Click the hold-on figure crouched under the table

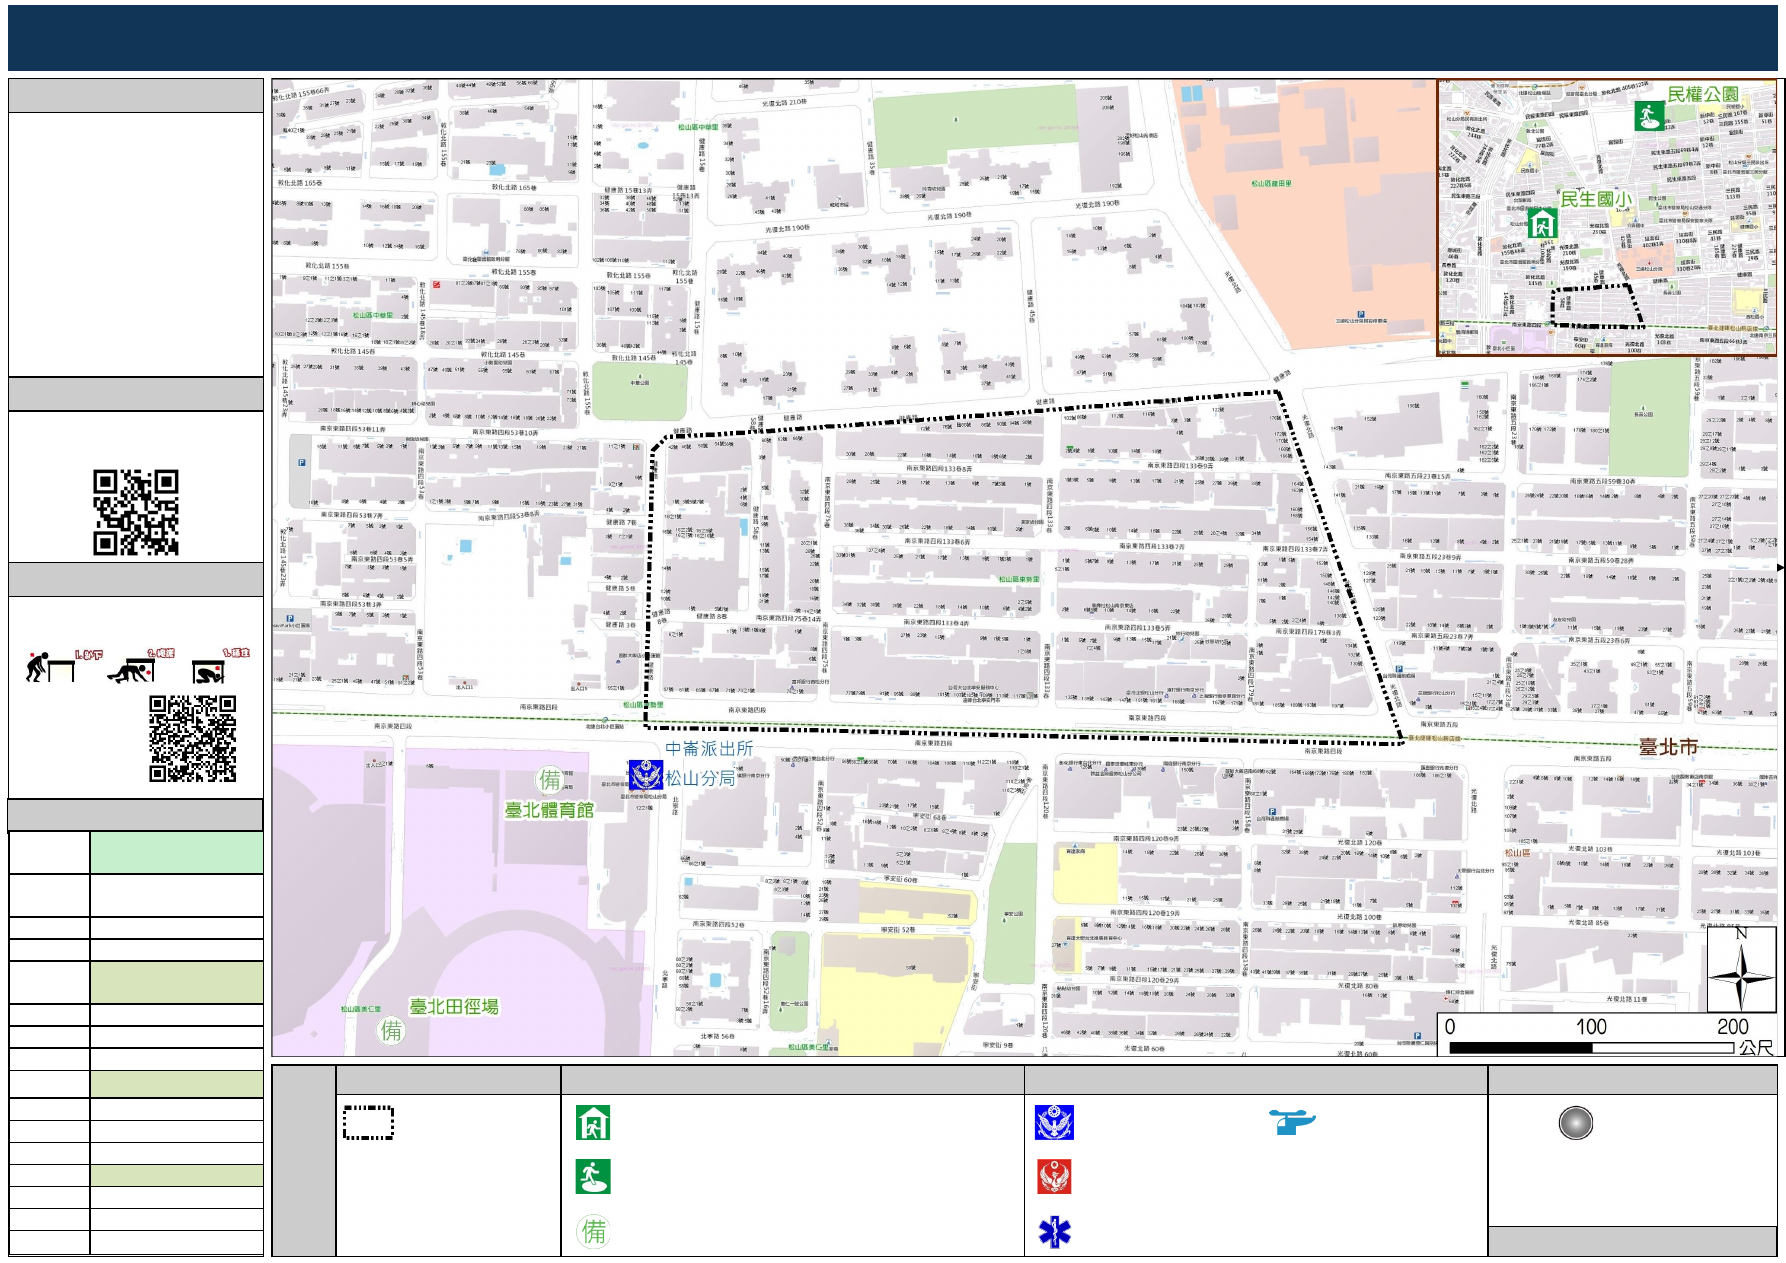(x=209, y=670)
